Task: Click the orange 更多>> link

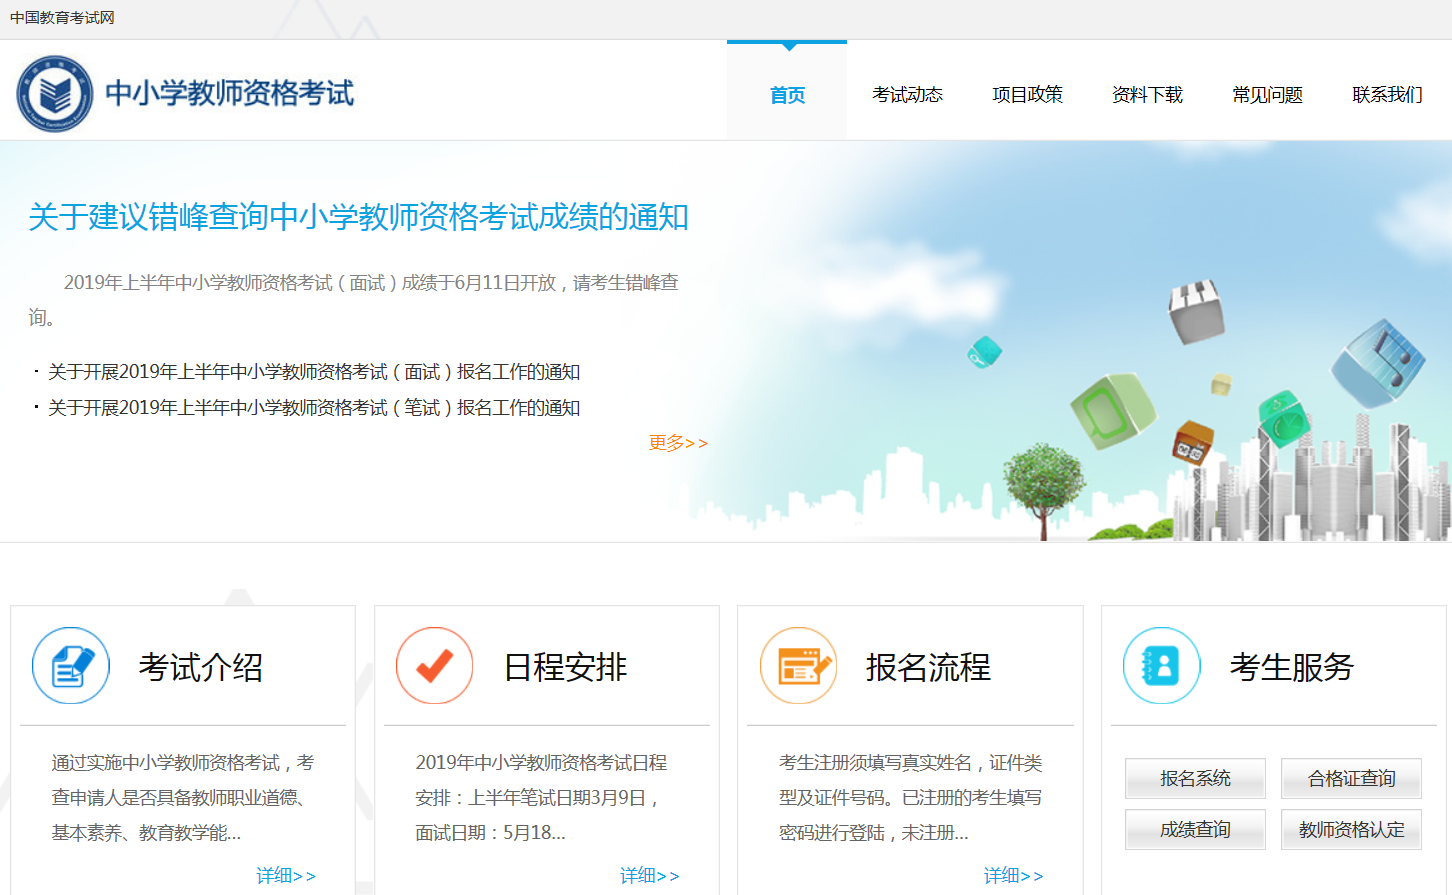Action: (x=678, y=443)
